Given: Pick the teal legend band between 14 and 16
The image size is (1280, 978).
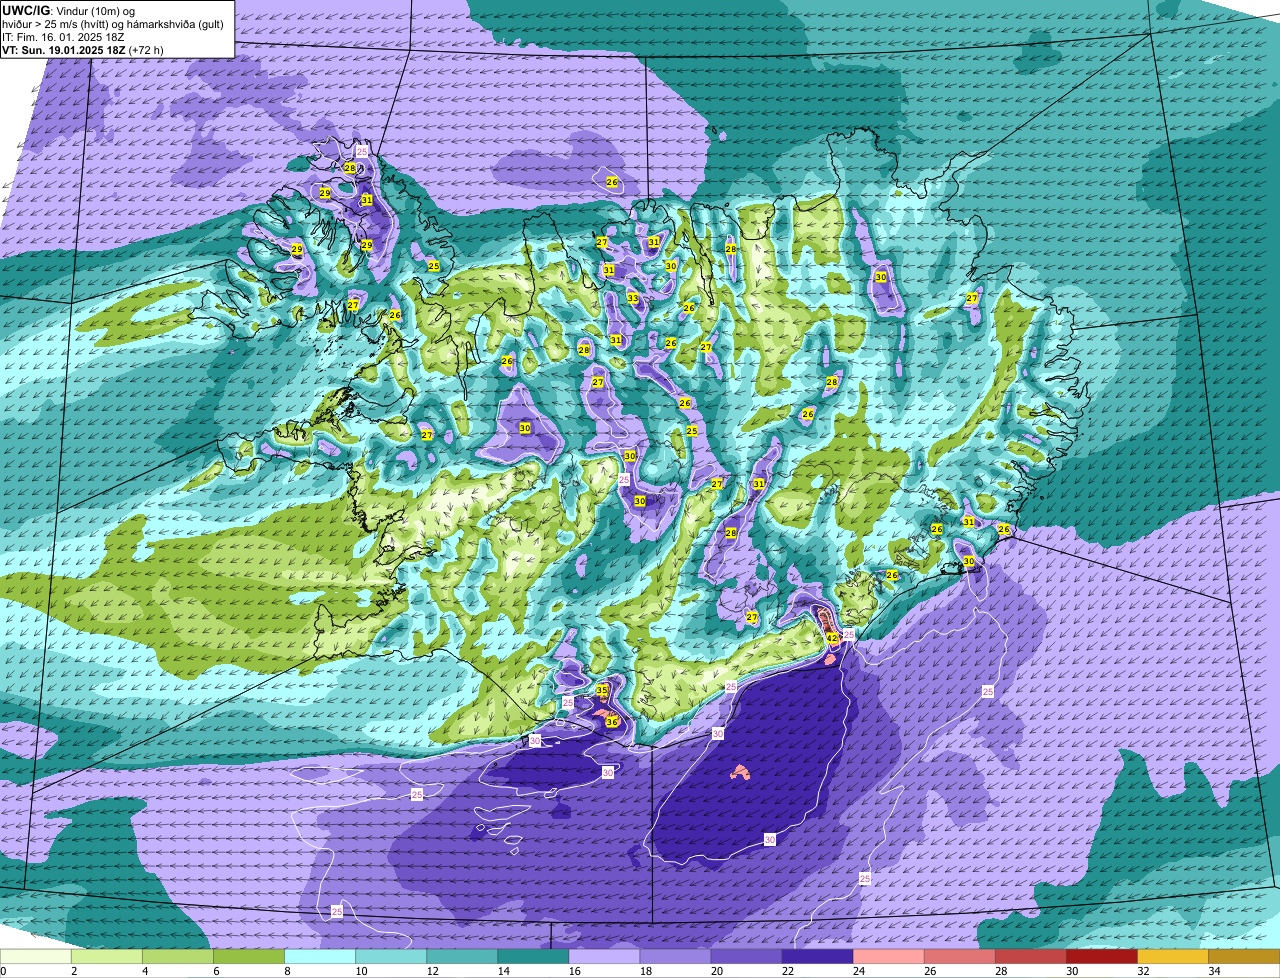Looking at the screenshot, I should (533, 957).
